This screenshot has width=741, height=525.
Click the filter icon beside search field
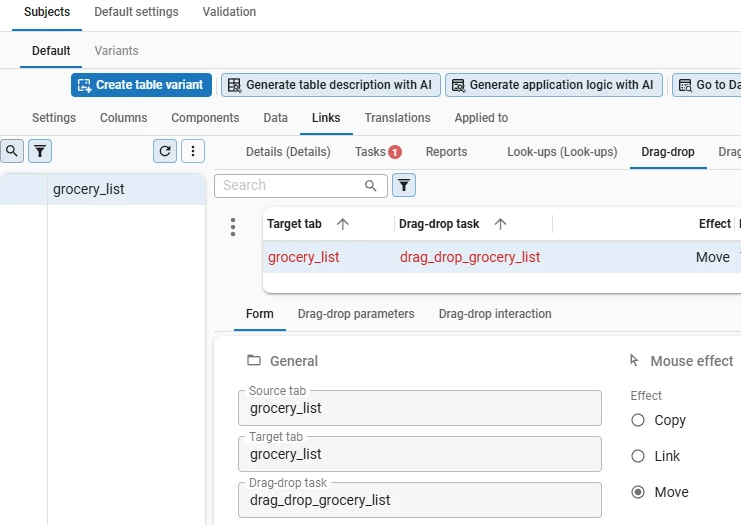tap(403, 185)
